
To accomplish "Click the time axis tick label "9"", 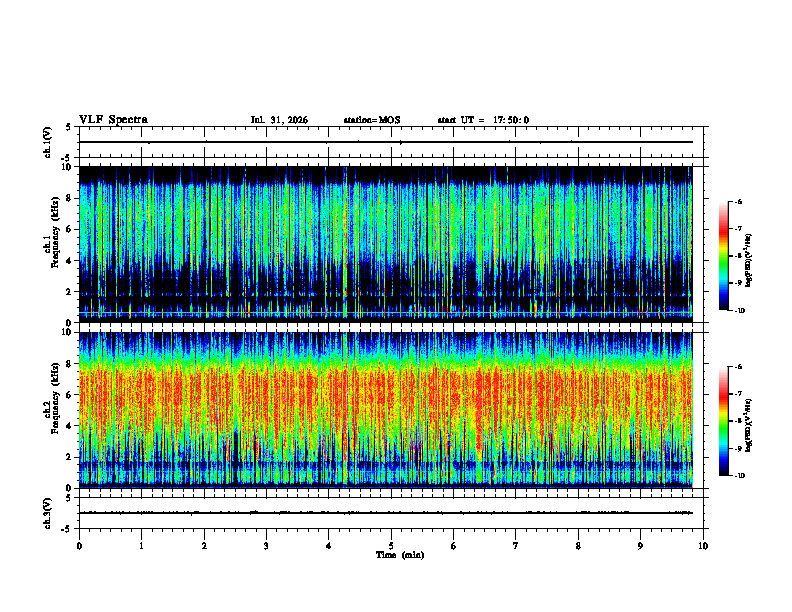I will click(x=640, y=546).
